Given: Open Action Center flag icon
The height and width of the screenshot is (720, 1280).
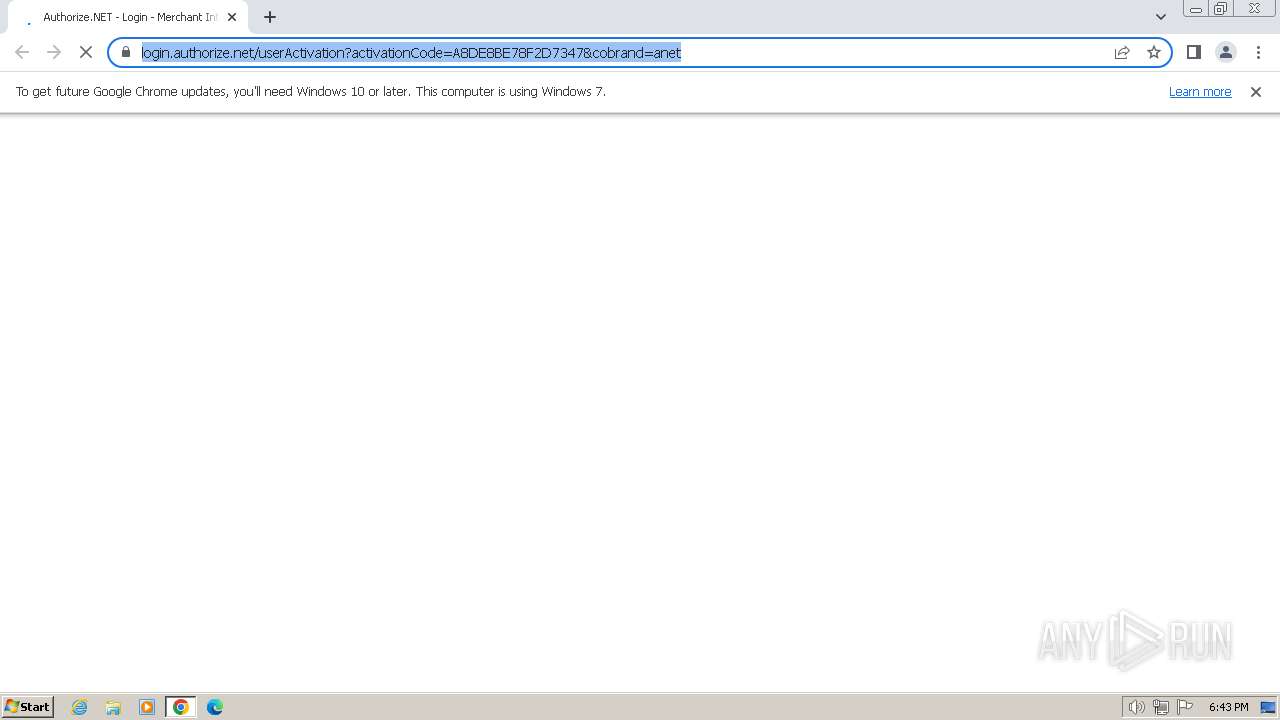Looking at the screenshot, I should click(1185, 707).
